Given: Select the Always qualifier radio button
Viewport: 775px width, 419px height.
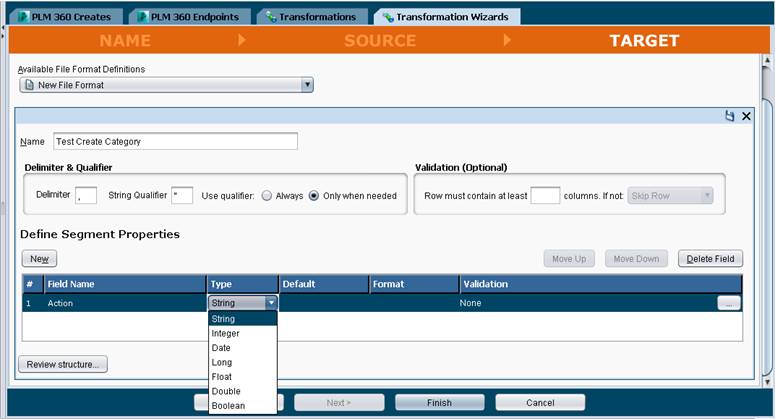Looking at the screenshot, I should pos(267,196).
